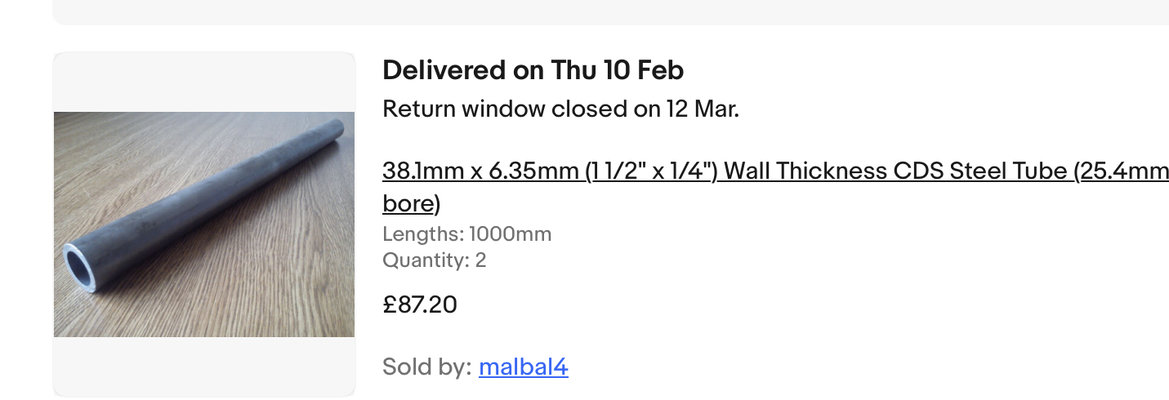Screen dimensions: 1169x400
Task: Click the hollow open end of the tube photo
Action: tap(82, 266)
